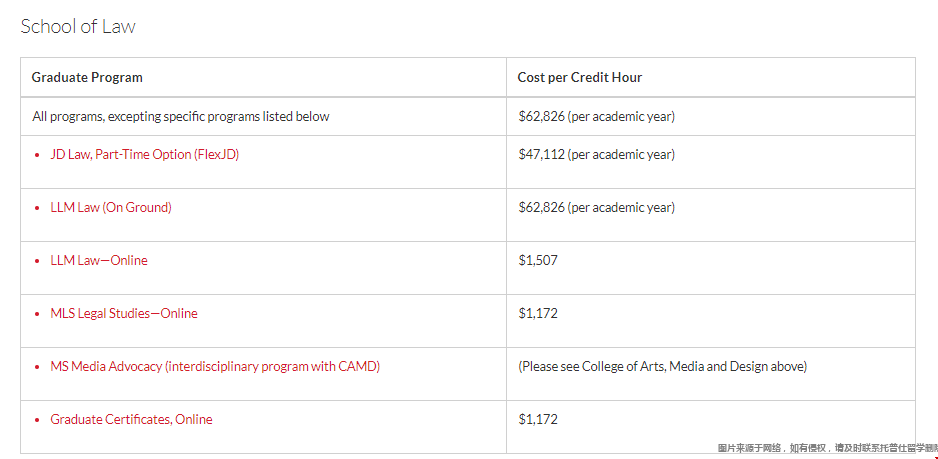Open MLS Legal Studies—Online program link
The width and height of the screenshot is (938, 459).
coord(124,313)
